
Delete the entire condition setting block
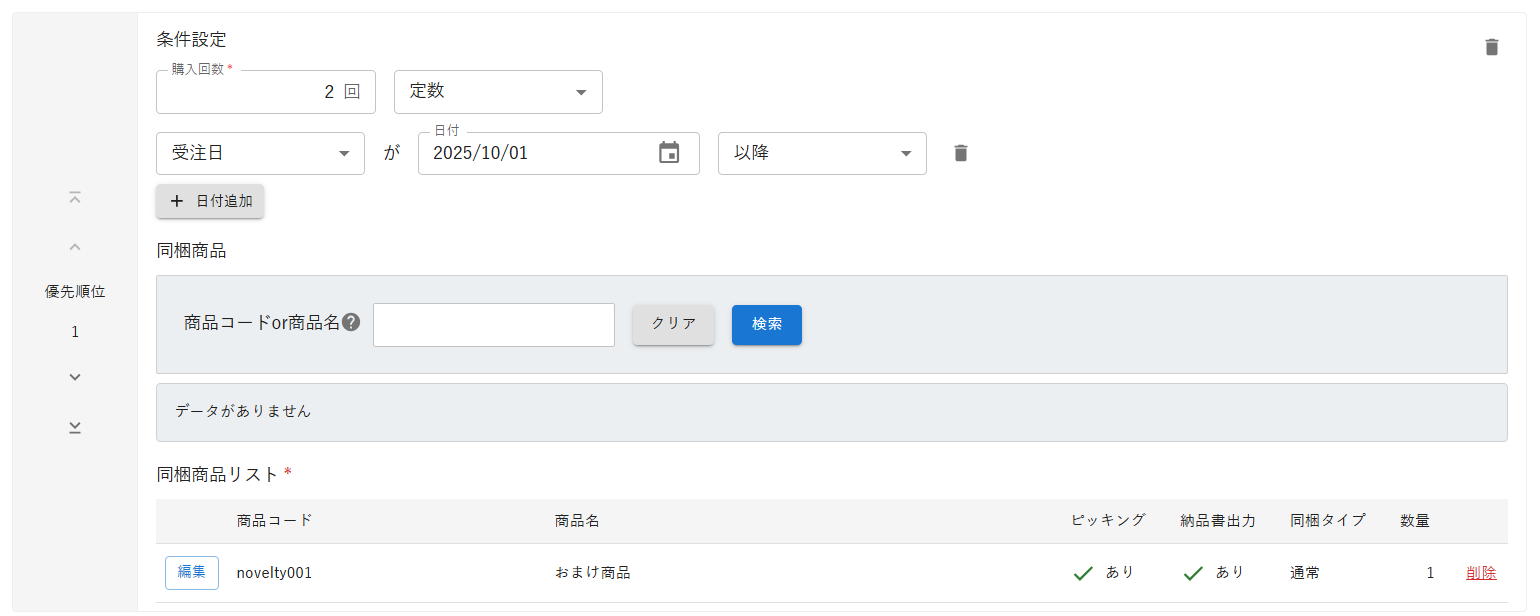pos(1491,47)
